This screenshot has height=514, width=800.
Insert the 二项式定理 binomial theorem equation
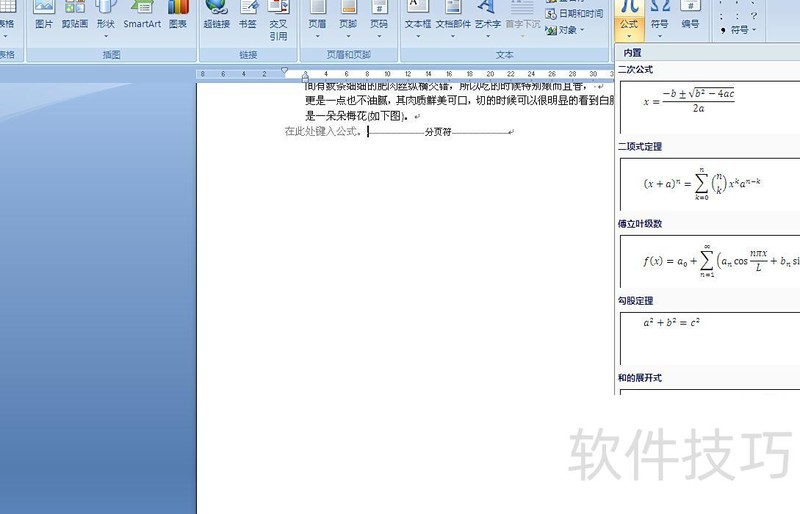pyautogui.click(x=710, y=184)
